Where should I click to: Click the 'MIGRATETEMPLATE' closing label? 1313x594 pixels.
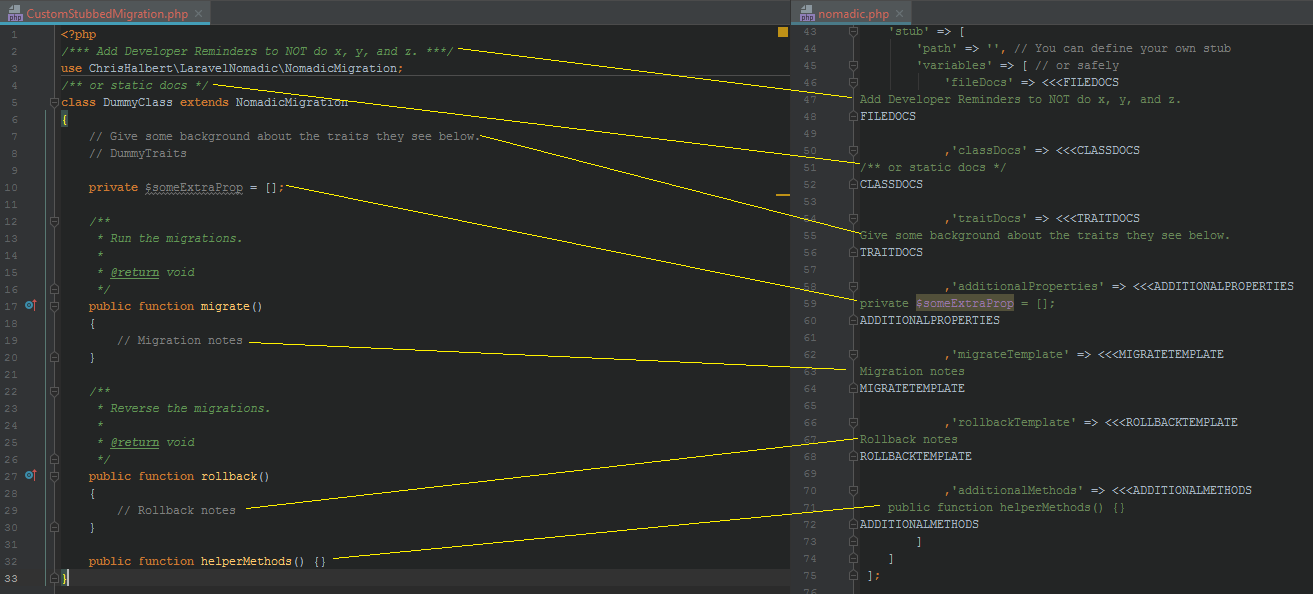[912, 388]
